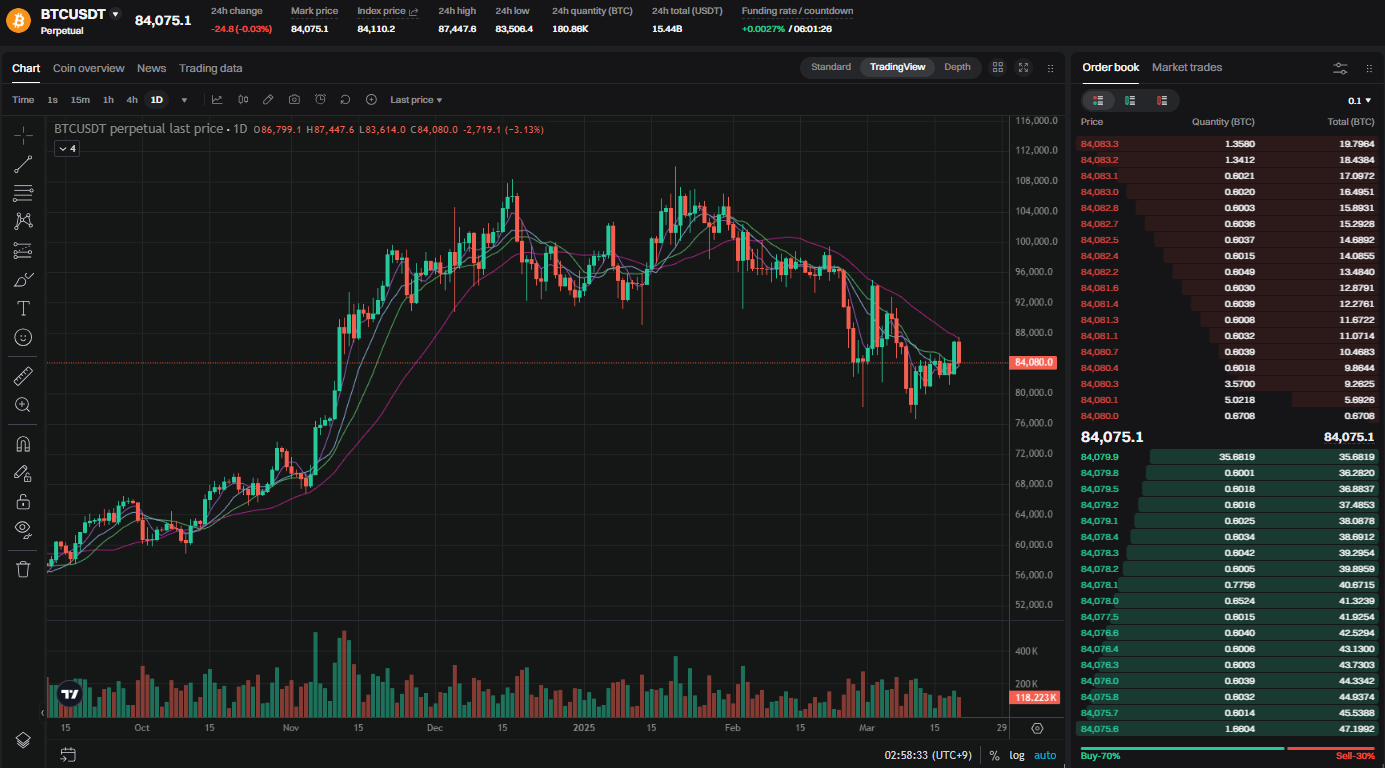Show only buy orders in order book
1385x768 pixels.
[1130, 100]
